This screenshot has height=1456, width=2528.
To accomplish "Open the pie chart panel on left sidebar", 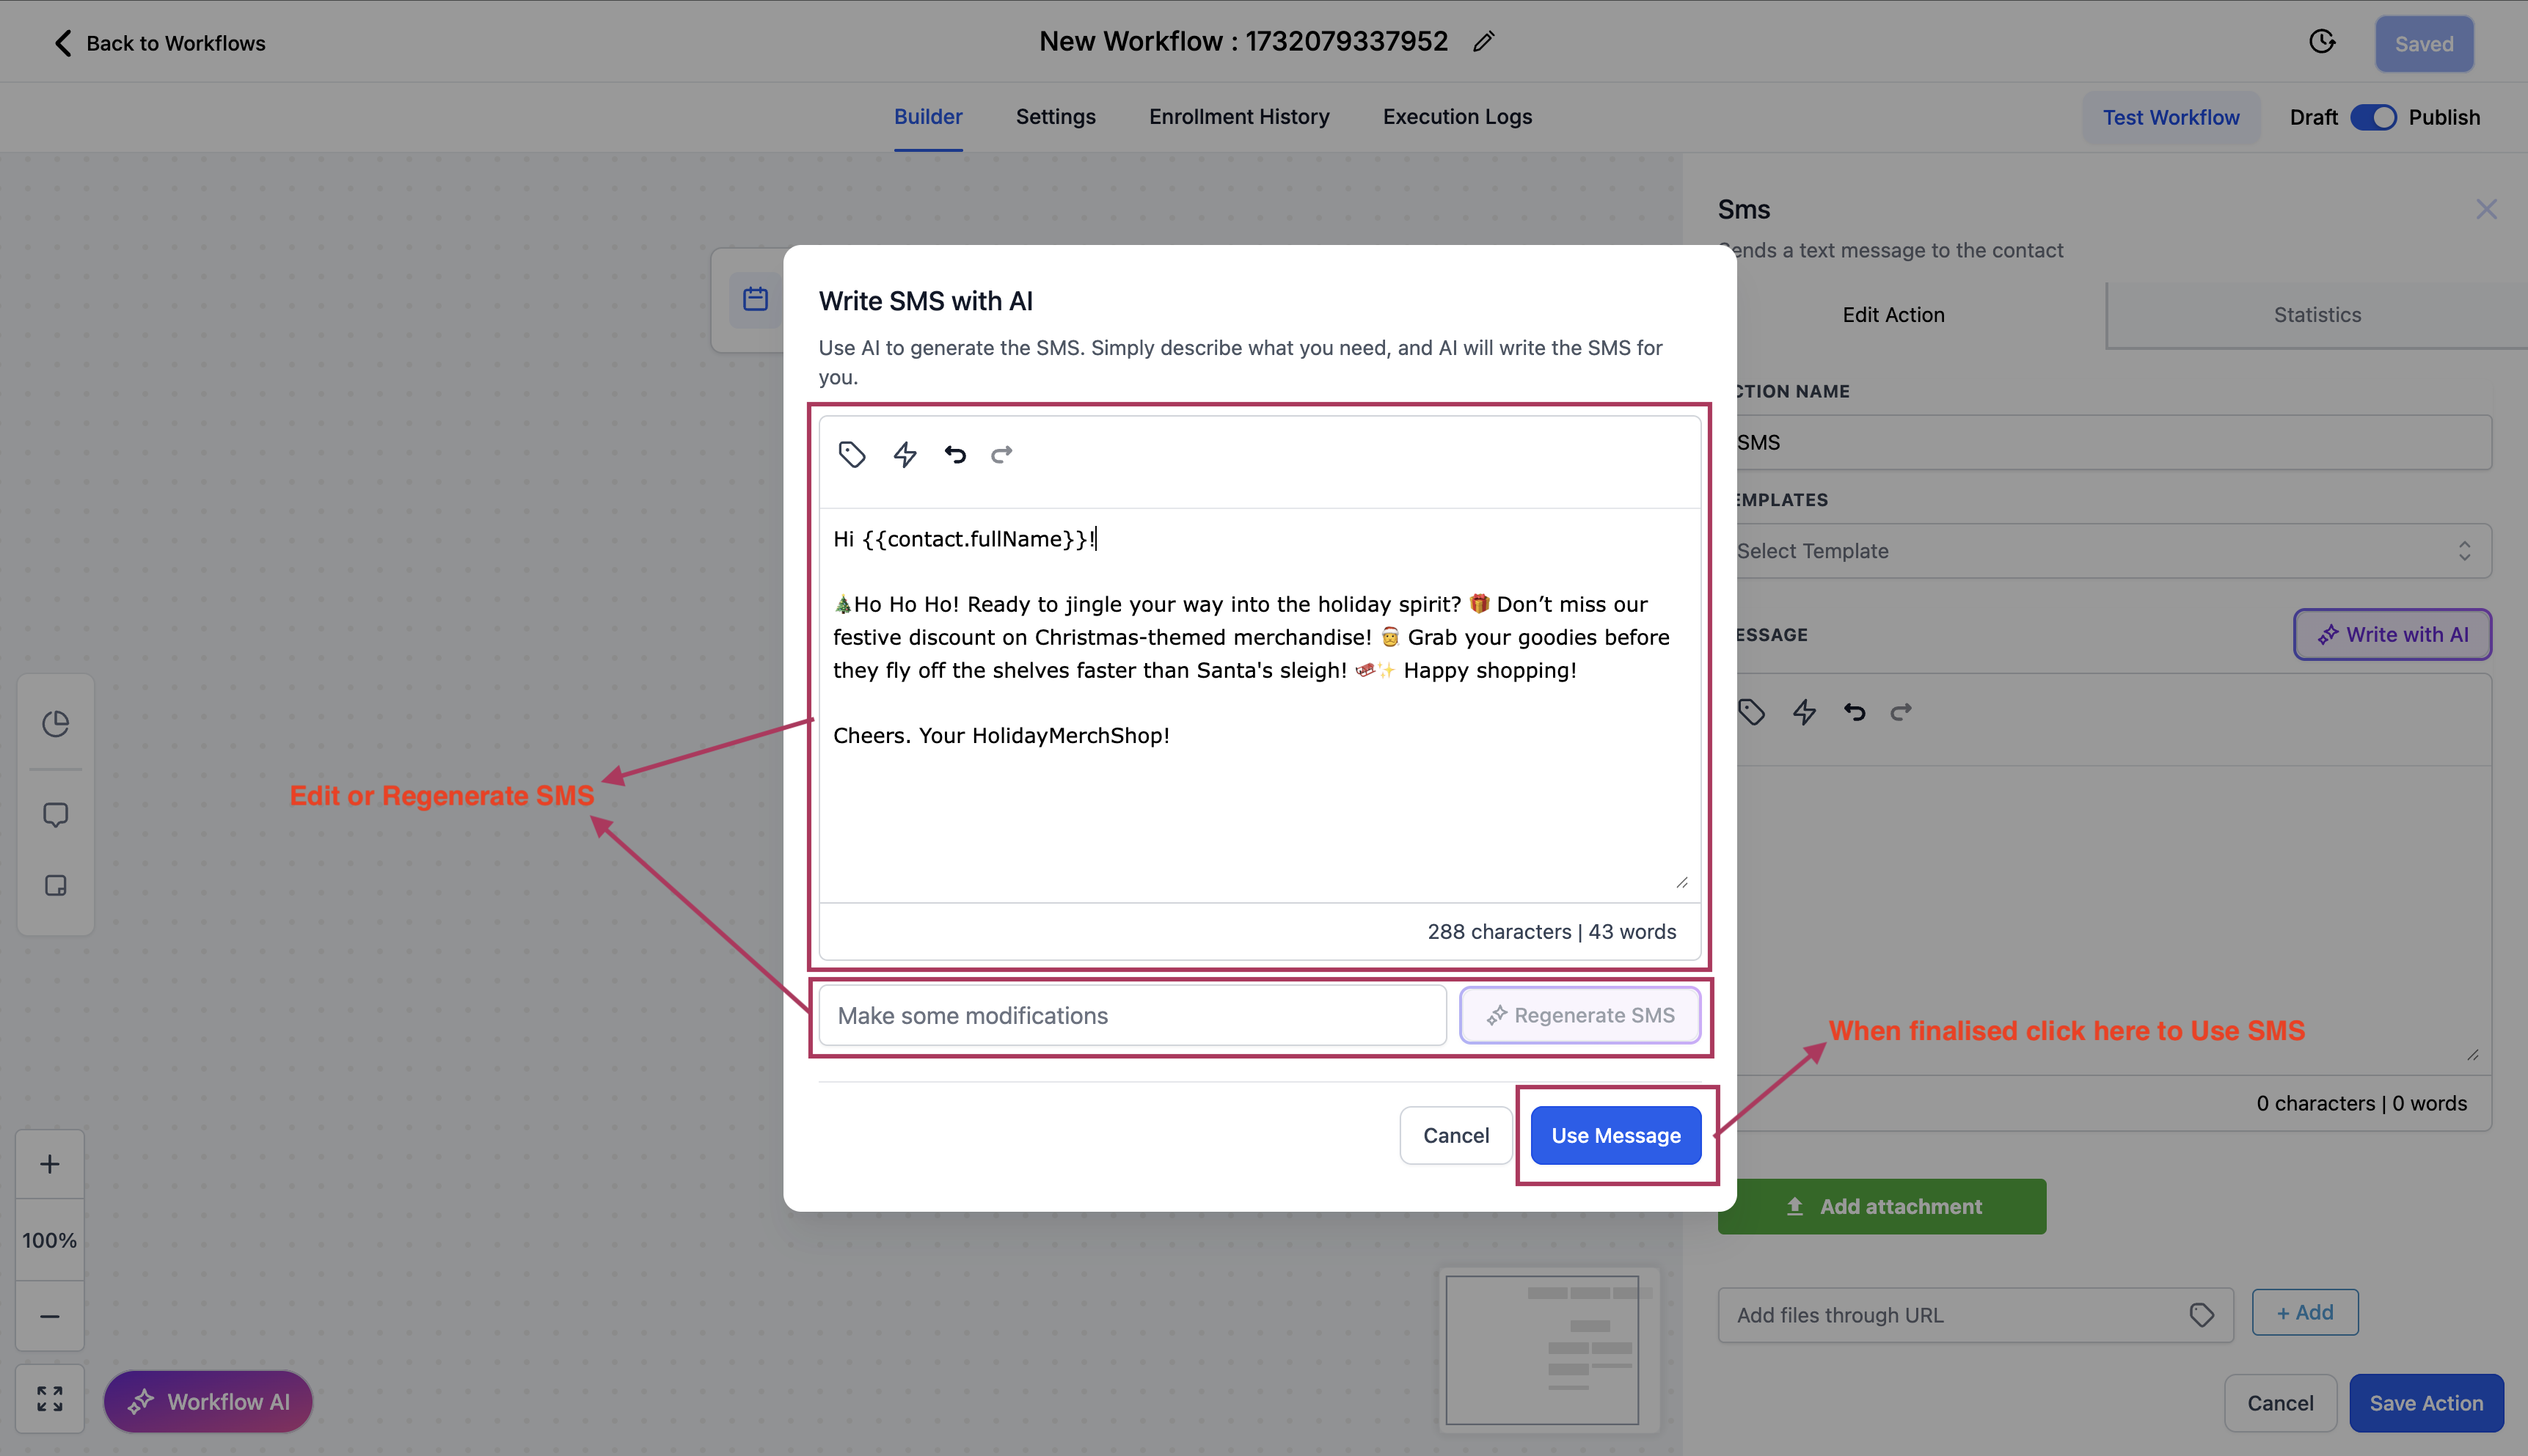I will tap(55, 722).
